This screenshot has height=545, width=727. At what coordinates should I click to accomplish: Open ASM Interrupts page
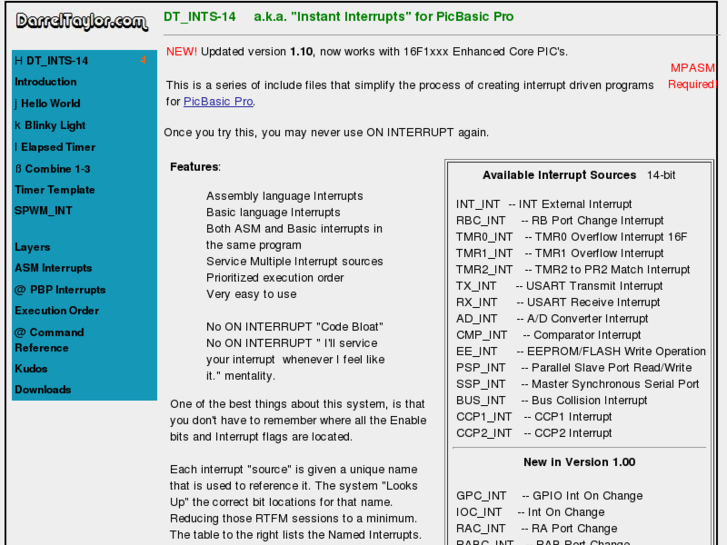53,268
